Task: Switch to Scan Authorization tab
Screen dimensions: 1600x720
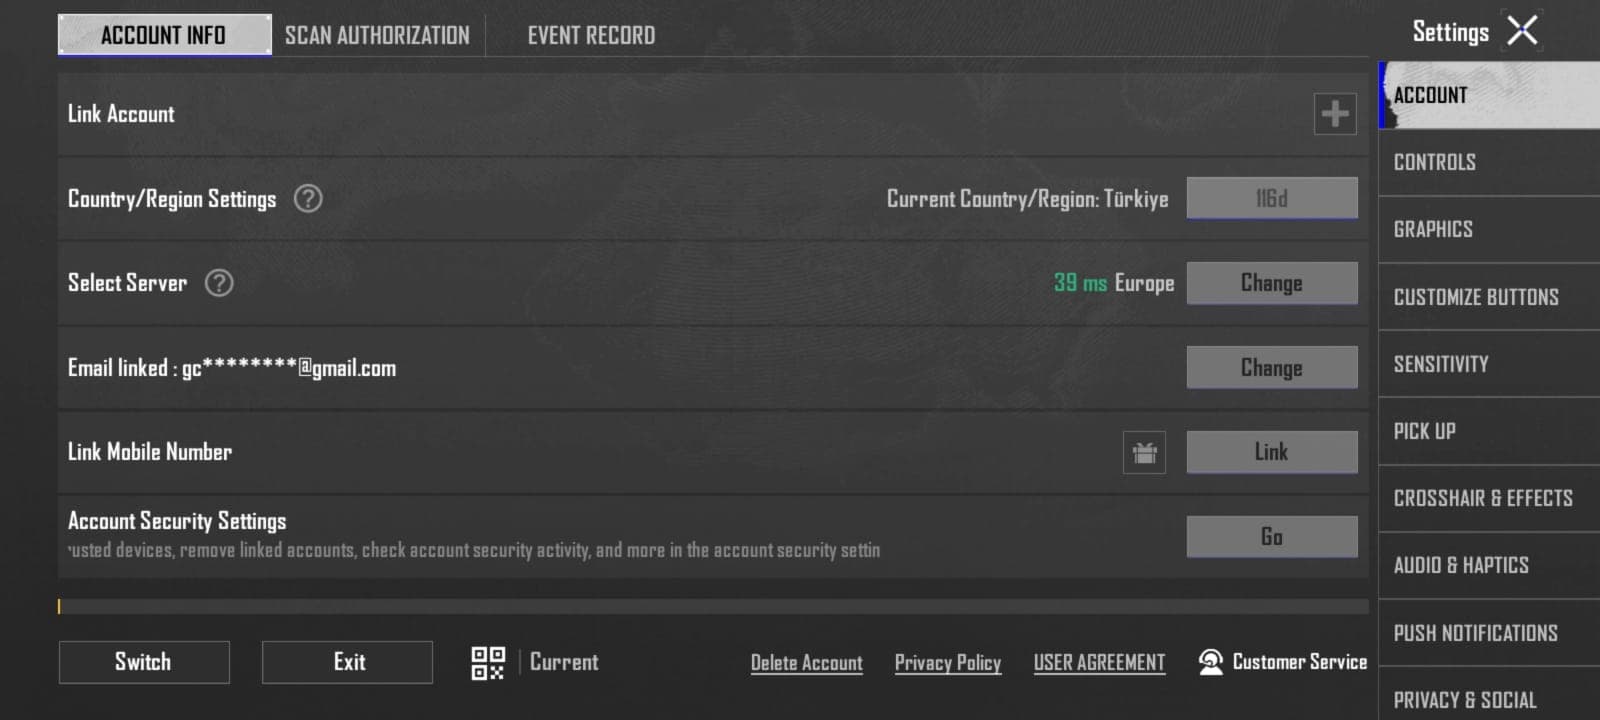Action: [x=377, y=35]
